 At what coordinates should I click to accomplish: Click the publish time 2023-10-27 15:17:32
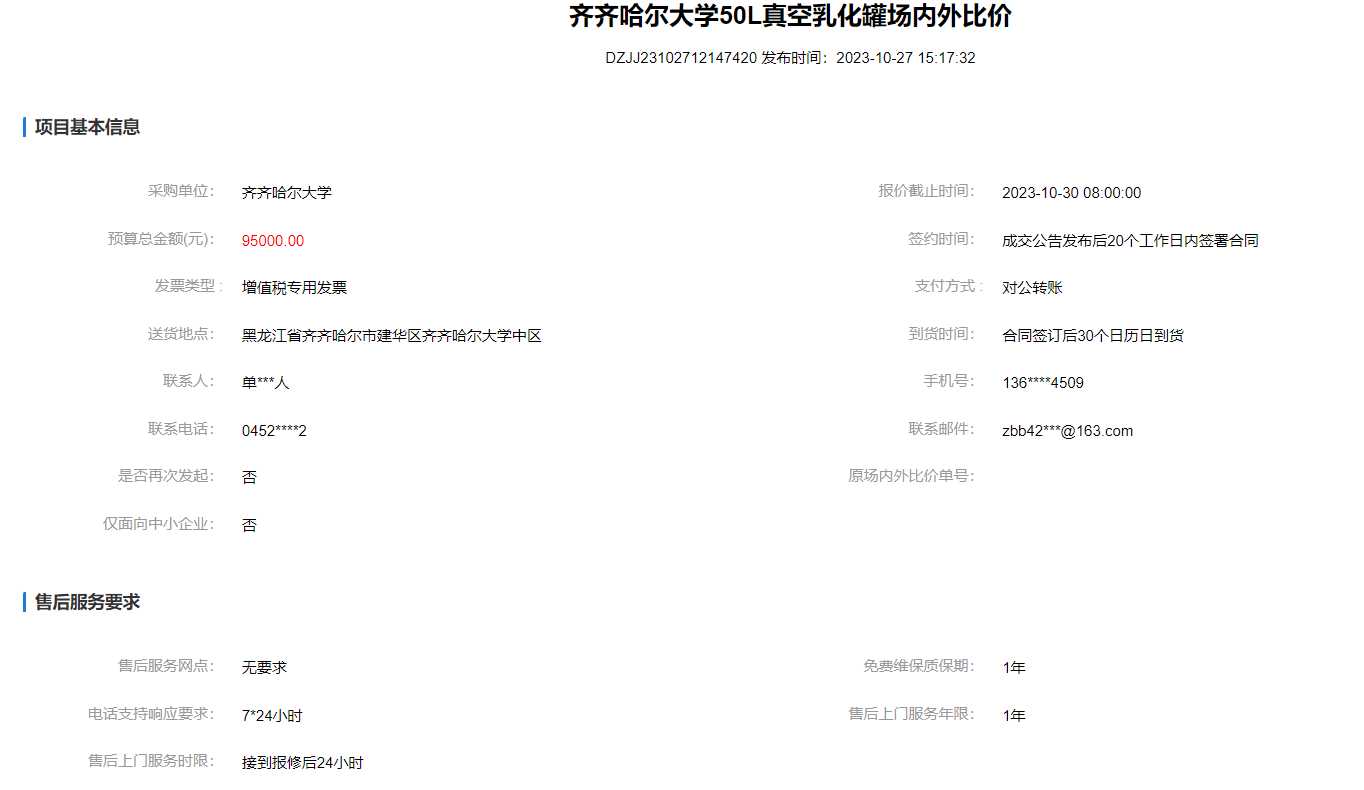[905, 58]
